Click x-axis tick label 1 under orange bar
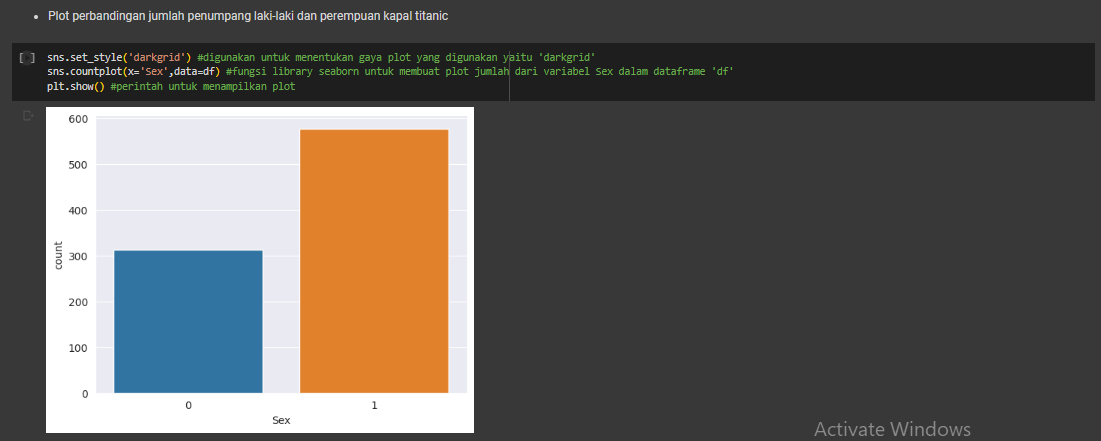This screenshot has height=441, width=1101. point(374,406)
